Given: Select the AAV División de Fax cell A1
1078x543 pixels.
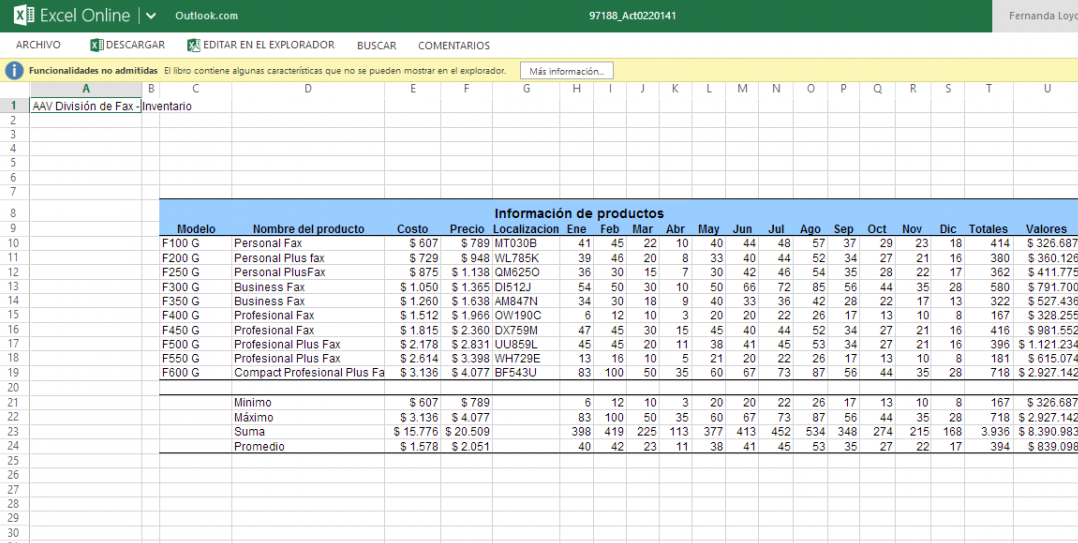Looking at the screenshot, I should click(86, 105).
